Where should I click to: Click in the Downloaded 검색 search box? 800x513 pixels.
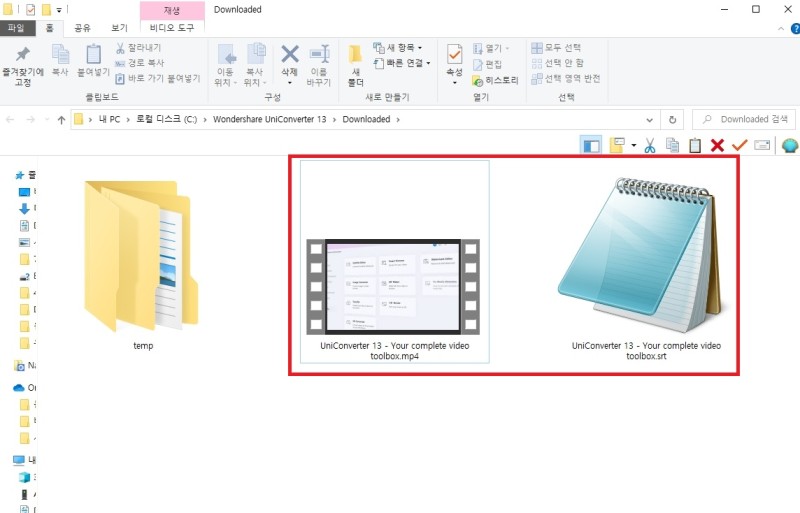tap(743, 119)
